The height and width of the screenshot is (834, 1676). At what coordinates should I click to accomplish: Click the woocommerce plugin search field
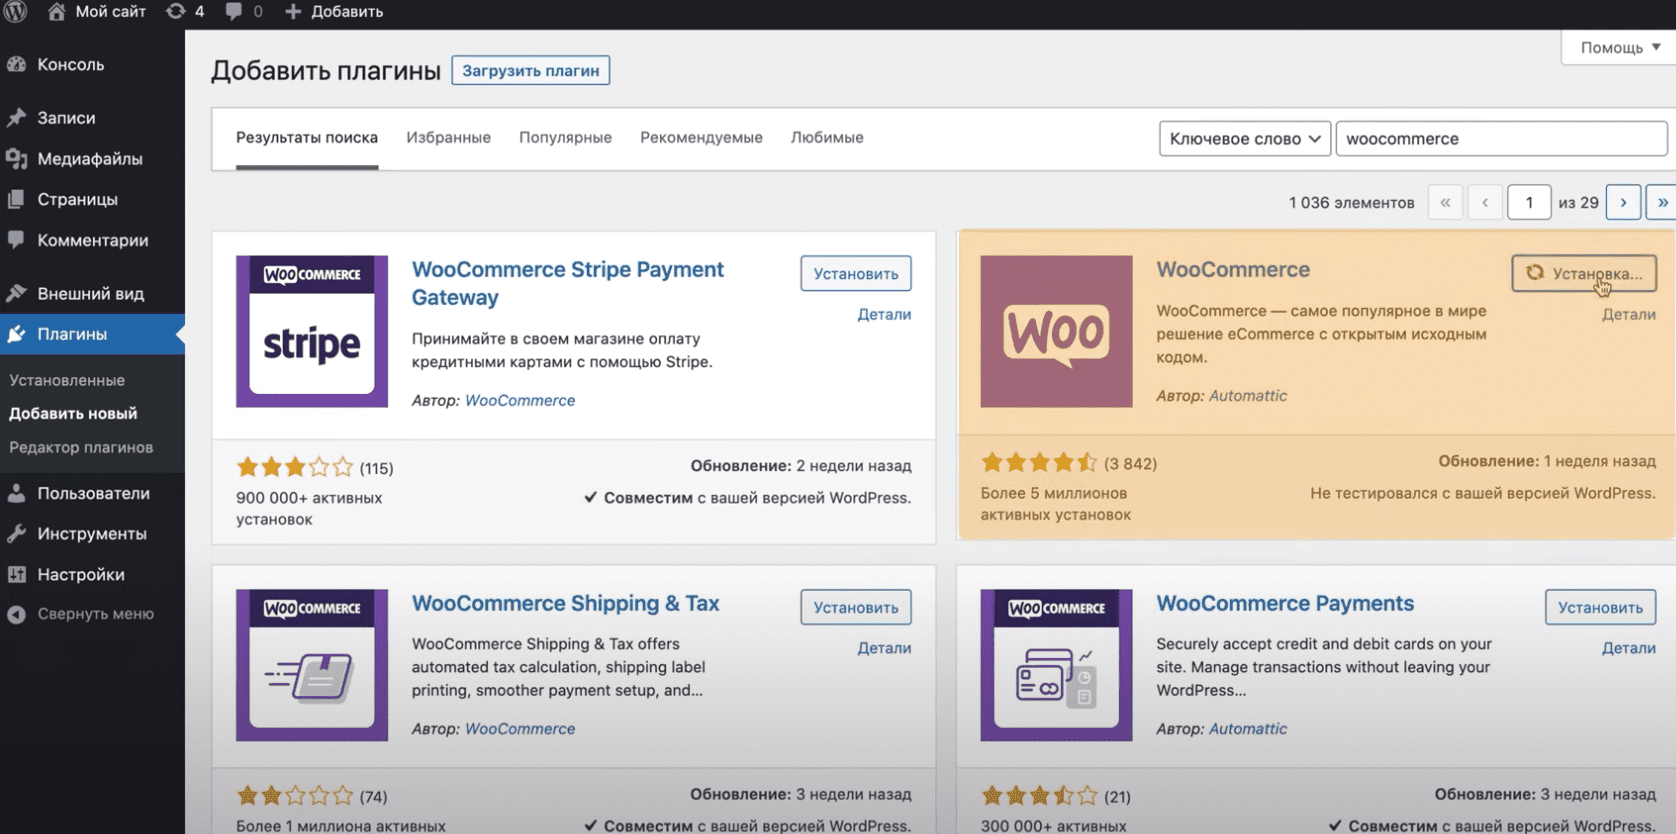[x=1501, y=138]
